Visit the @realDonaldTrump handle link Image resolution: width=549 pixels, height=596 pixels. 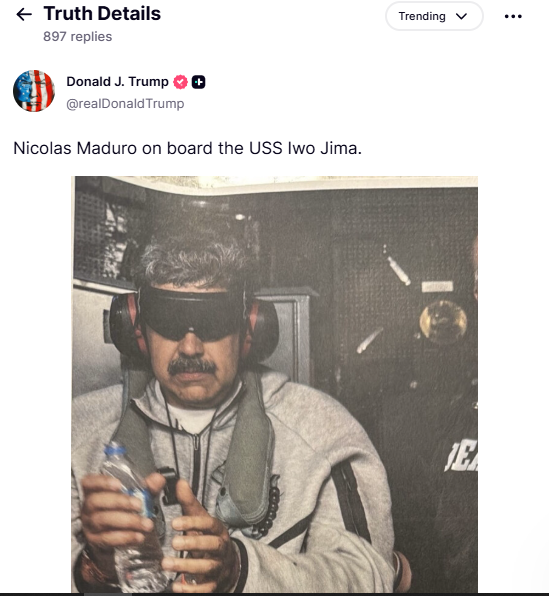[x=125, y=103]
